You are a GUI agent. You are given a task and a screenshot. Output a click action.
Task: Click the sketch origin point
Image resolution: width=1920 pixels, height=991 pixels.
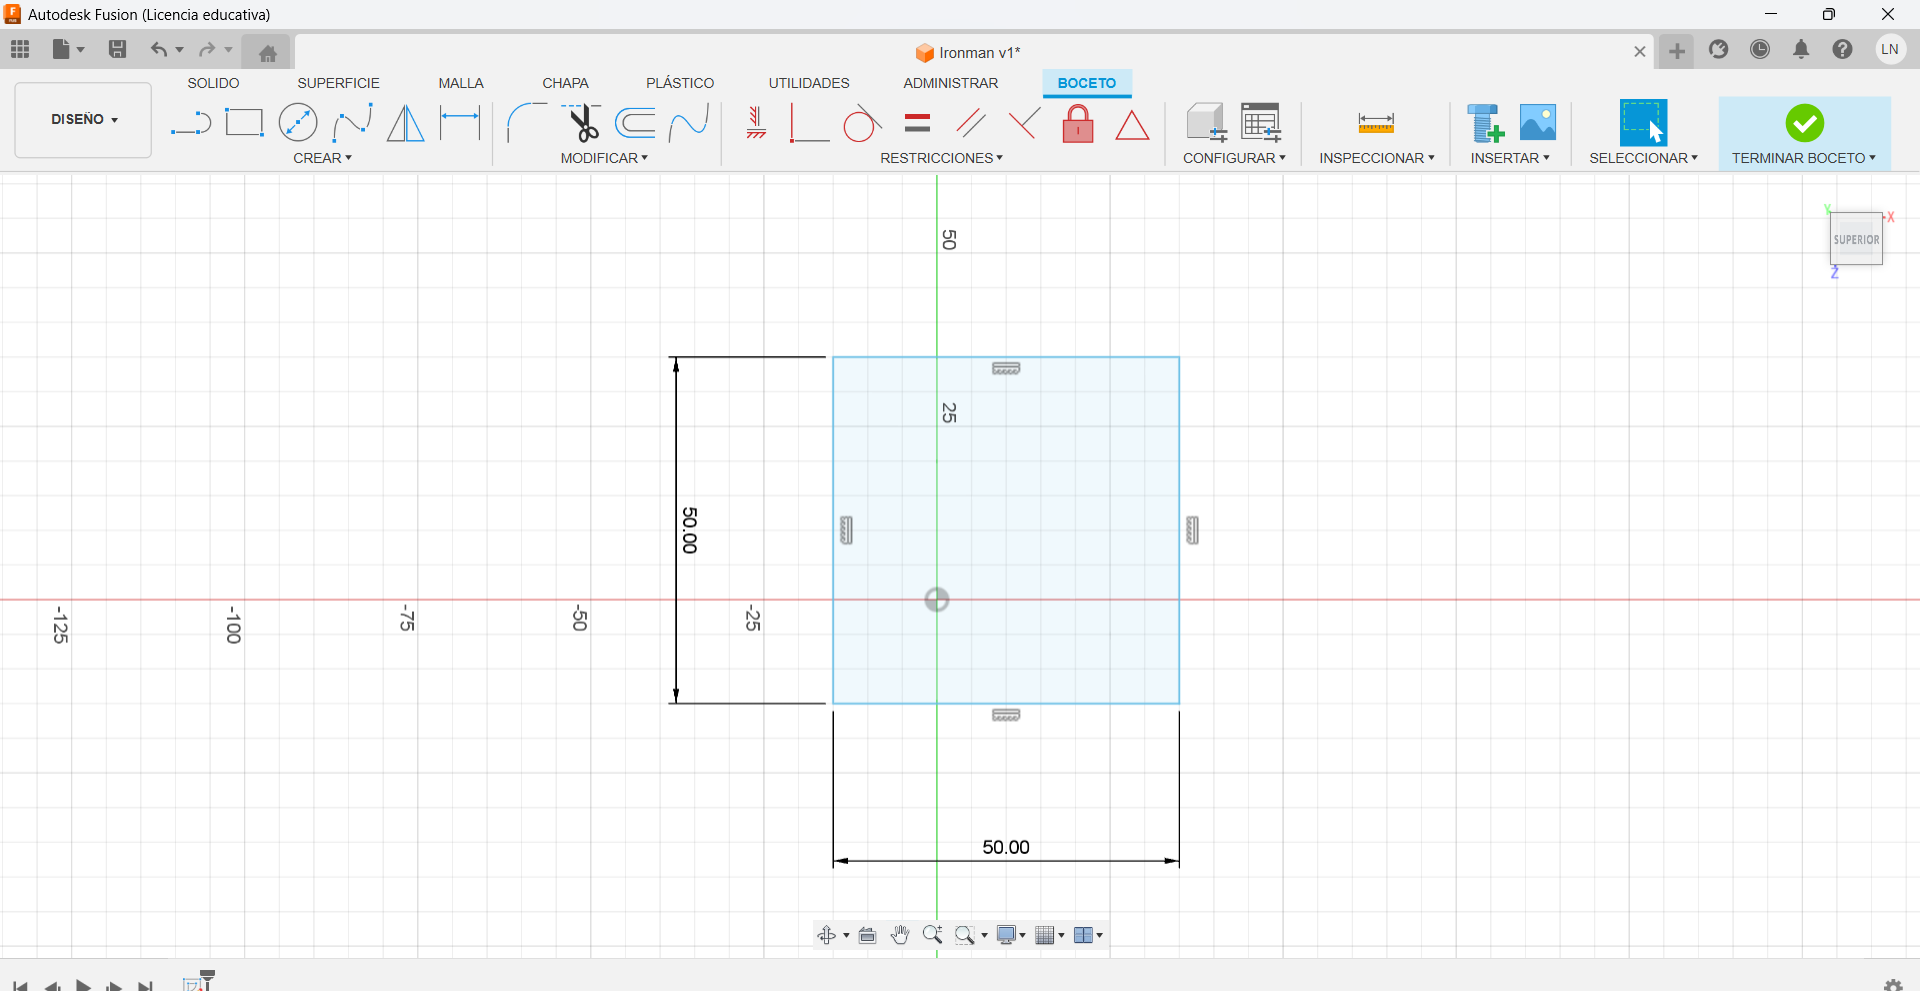937,600
